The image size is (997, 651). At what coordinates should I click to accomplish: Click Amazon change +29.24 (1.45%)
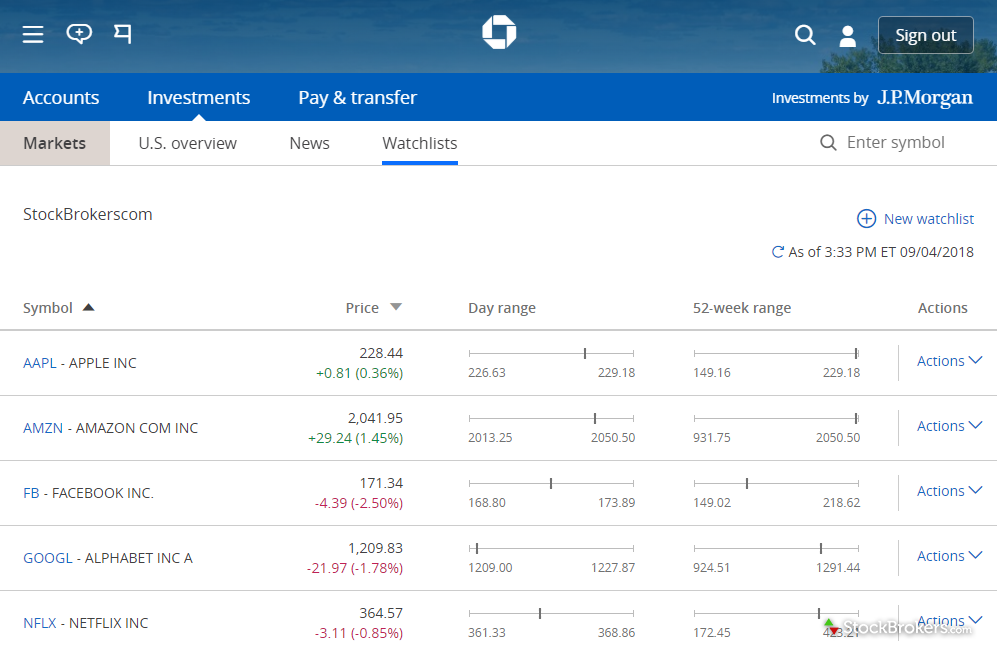pos(355,438)
